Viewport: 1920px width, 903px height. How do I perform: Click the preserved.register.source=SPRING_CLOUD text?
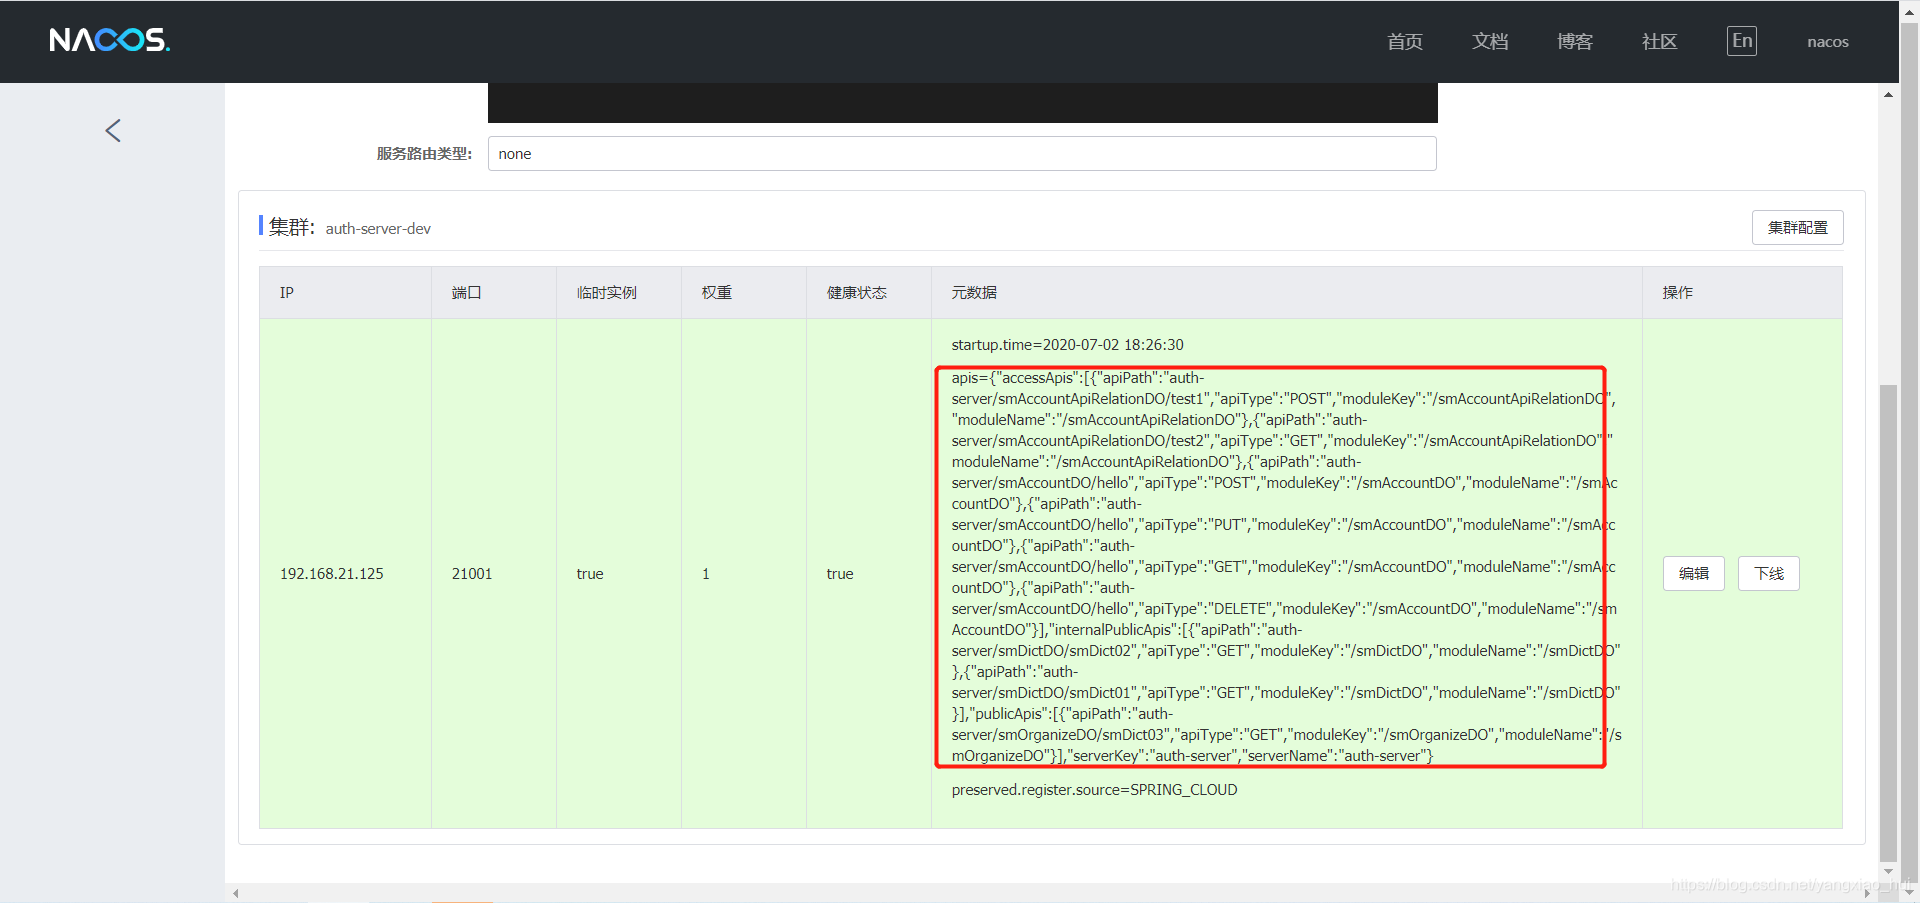[1094, 790]
